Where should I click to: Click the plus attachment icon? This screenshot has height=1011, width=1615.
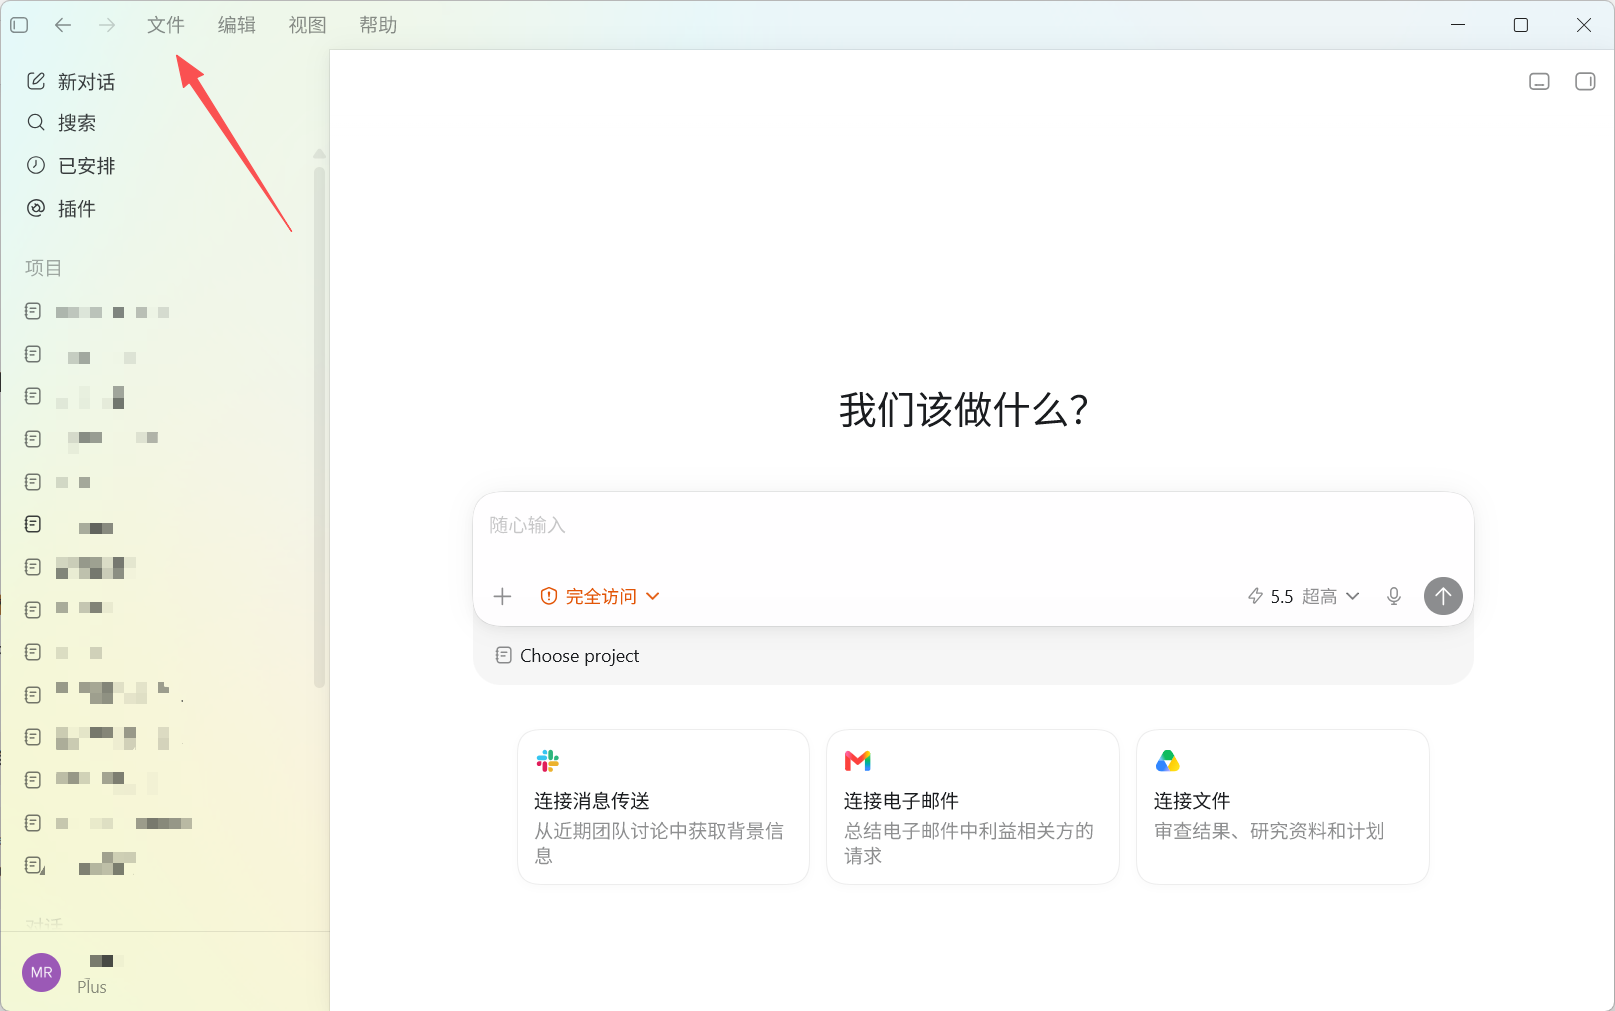point(503,597)
